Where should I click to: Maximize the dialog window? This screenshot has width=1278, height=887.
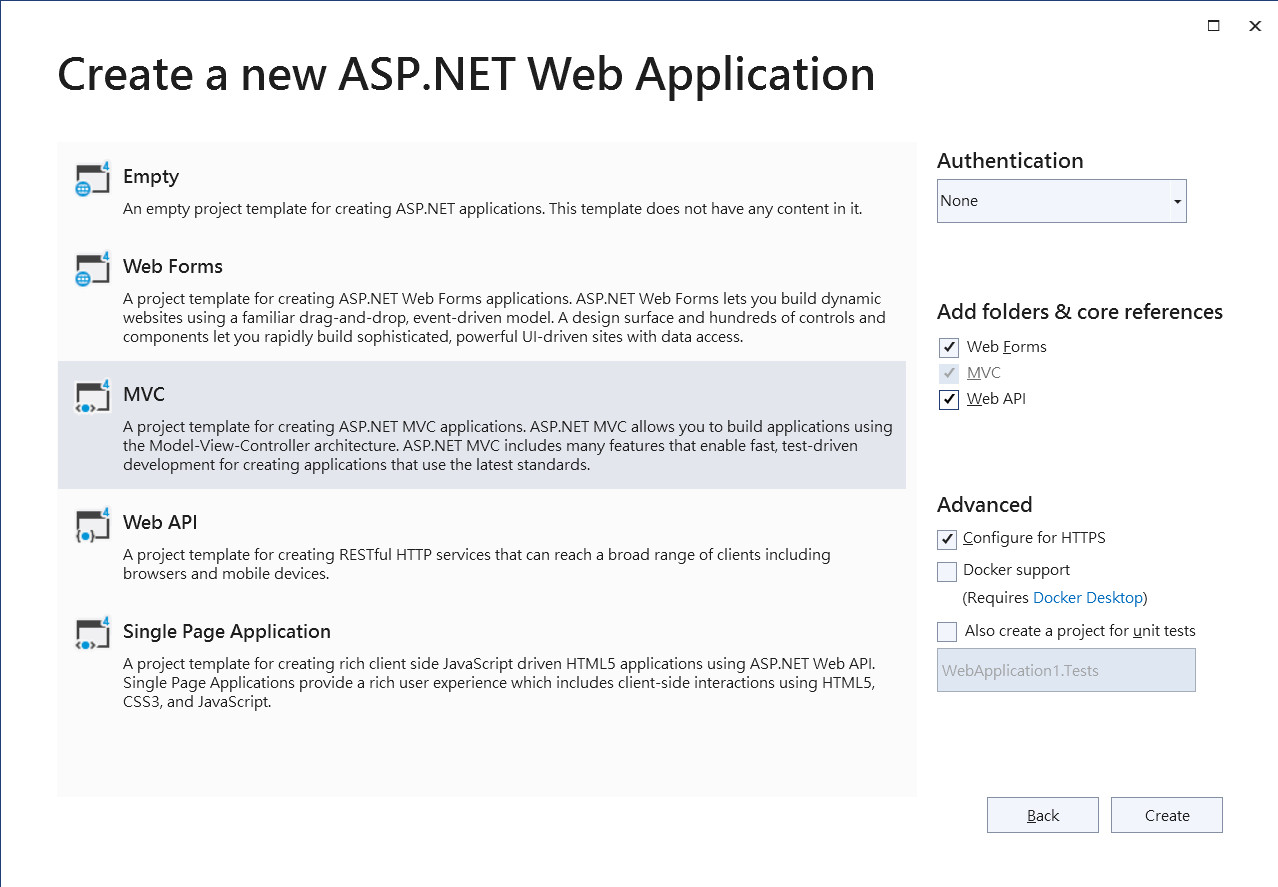tap(1214, 26)
